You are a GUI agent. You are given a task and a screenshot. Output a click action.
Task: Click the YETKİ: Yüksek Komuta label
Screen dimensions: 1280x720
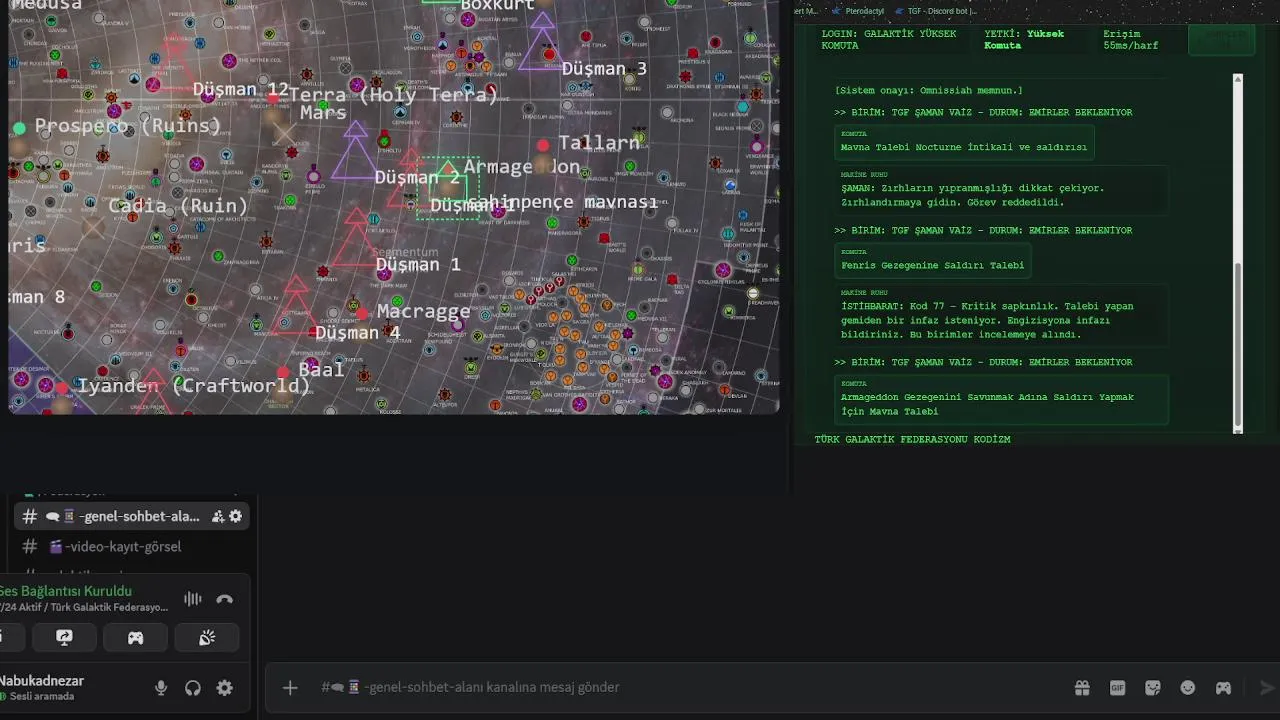coord(1024,39)
